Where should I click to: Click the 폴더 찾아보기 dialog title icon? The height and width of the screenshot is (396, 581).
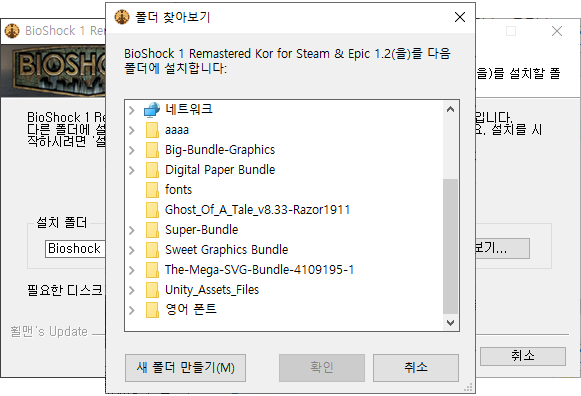tap(122, 17)
